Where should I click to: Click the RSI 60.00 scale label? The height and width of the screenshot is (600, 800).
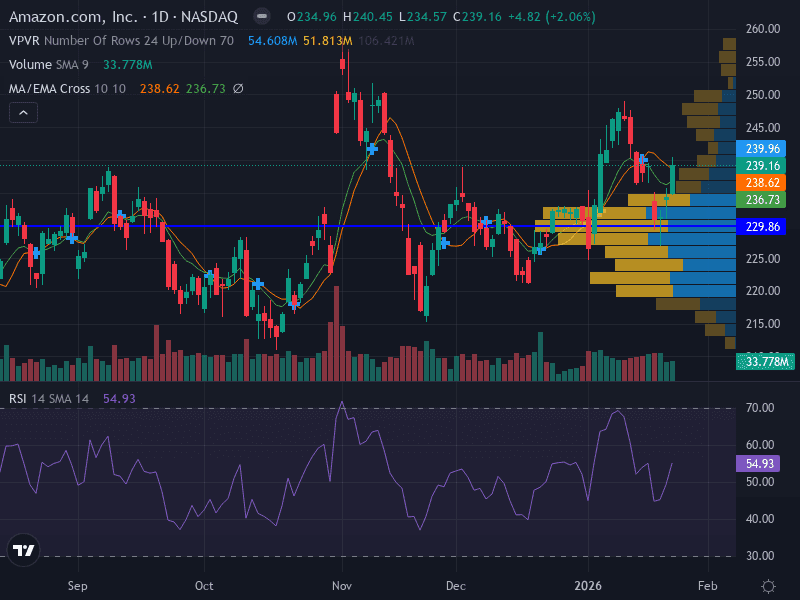tap(760, 445)
